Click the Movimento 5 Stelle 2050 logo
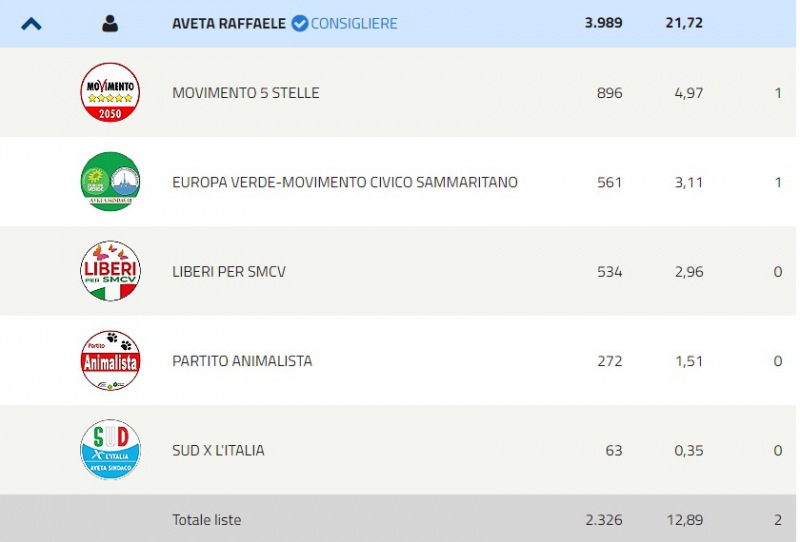 110,93
